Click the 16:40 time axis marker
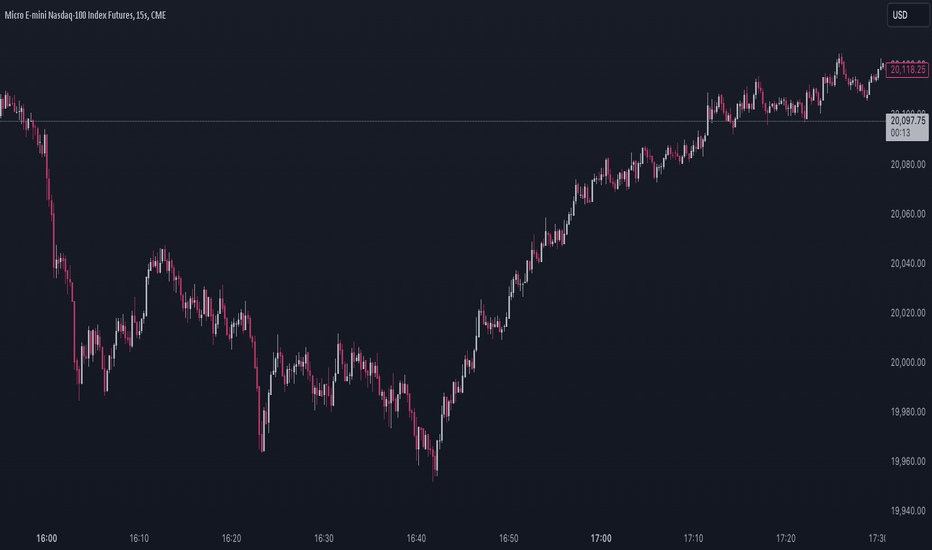 tap(416, 538)
